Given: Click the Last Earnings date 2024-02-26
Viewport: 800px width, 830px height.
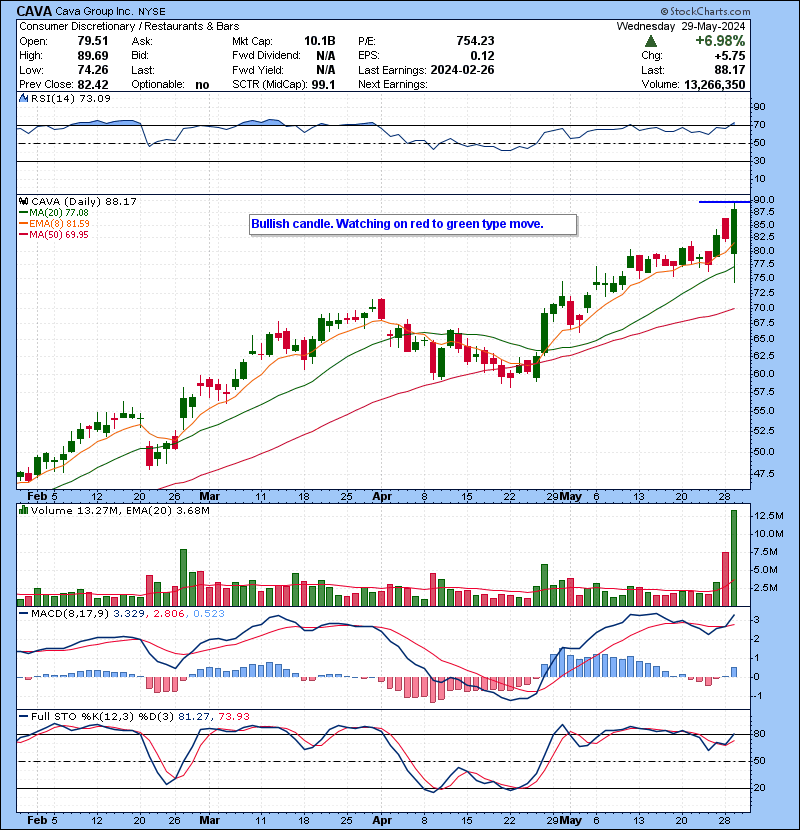Looking at the screenshot, I should [462, 70].
